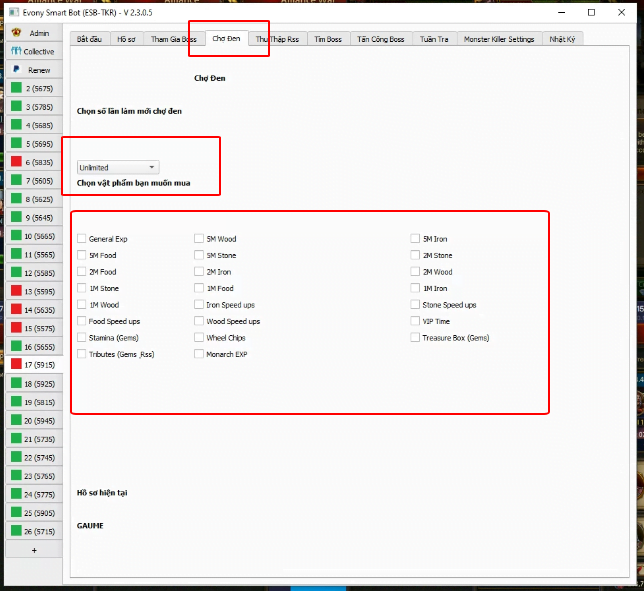The width and height of the screenshot is (644, 591).
Task: Select green-status account 2 (5675)
Action: click(x=33, y=88)
